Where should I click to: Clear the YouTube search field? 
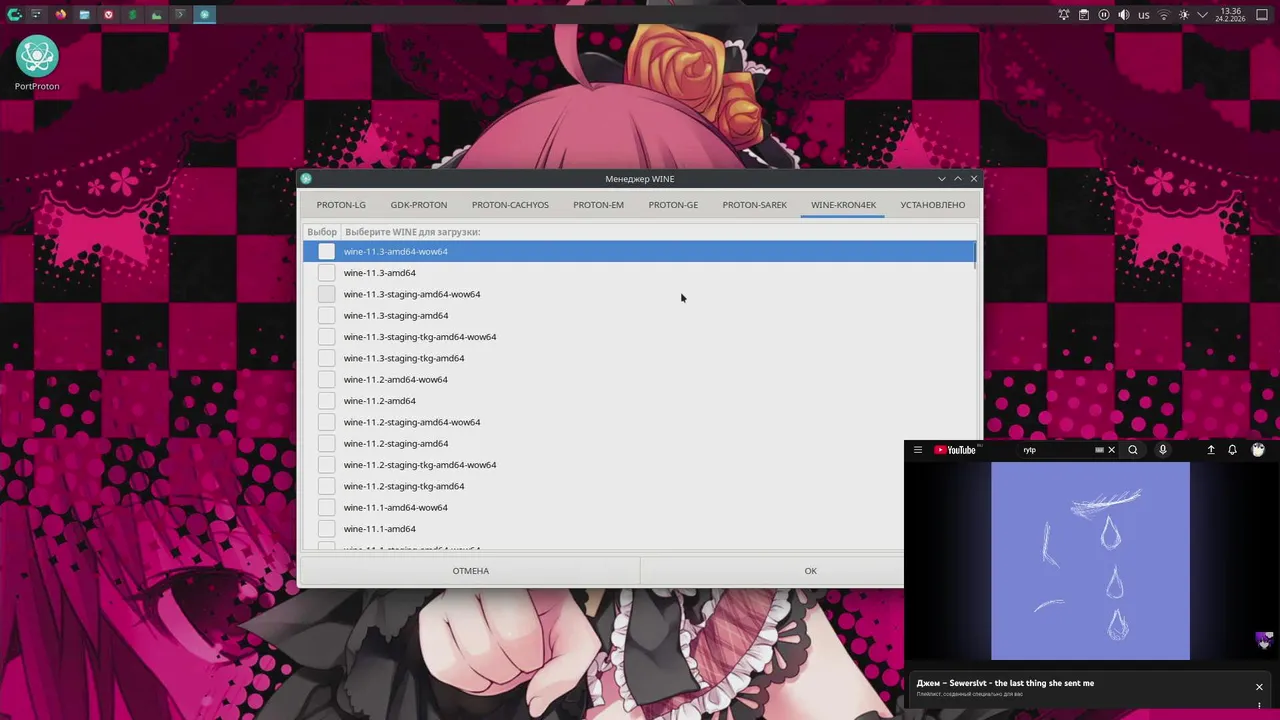click(1111, 450)
